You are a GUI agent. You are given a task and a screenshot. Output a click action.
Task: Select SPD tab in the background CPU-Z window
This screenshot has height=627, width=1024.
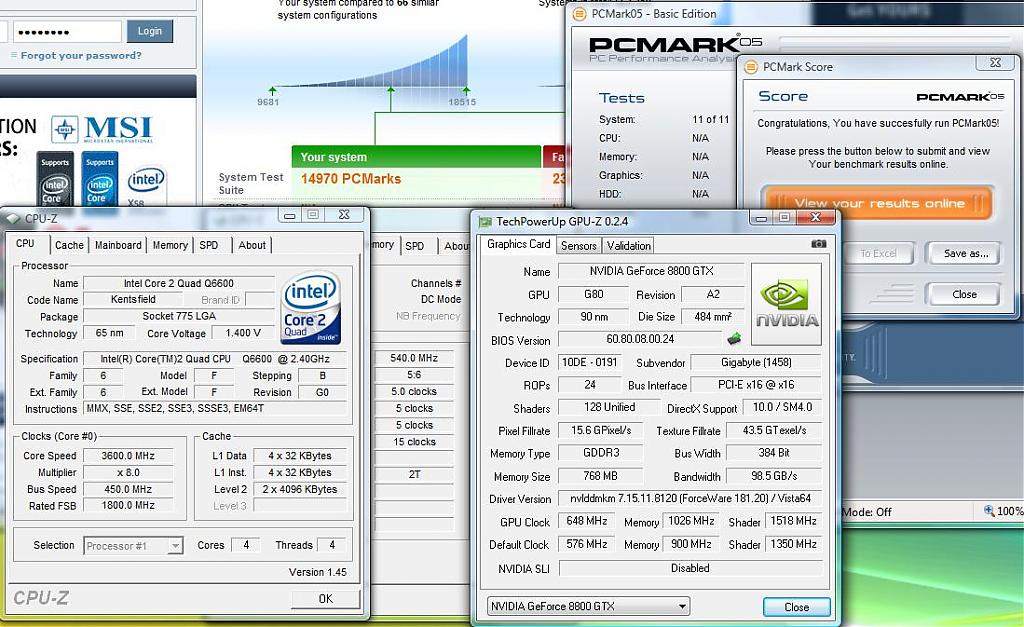tap(415, 246)
